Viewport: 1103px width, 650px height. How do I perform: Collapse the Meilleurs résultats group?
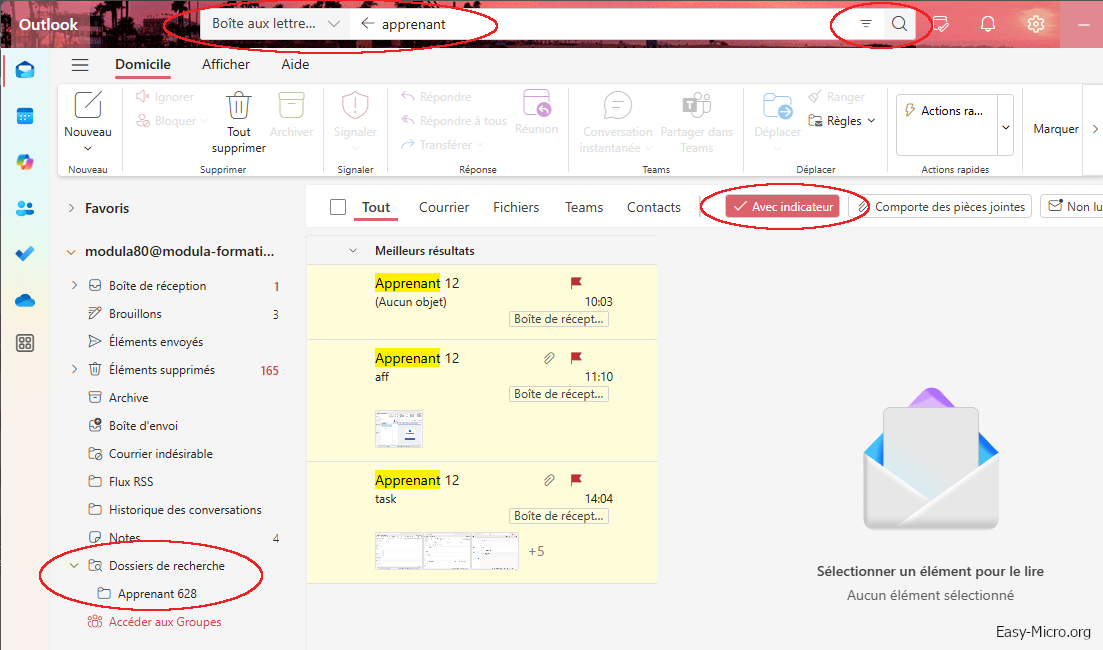(x=353, y=250)
